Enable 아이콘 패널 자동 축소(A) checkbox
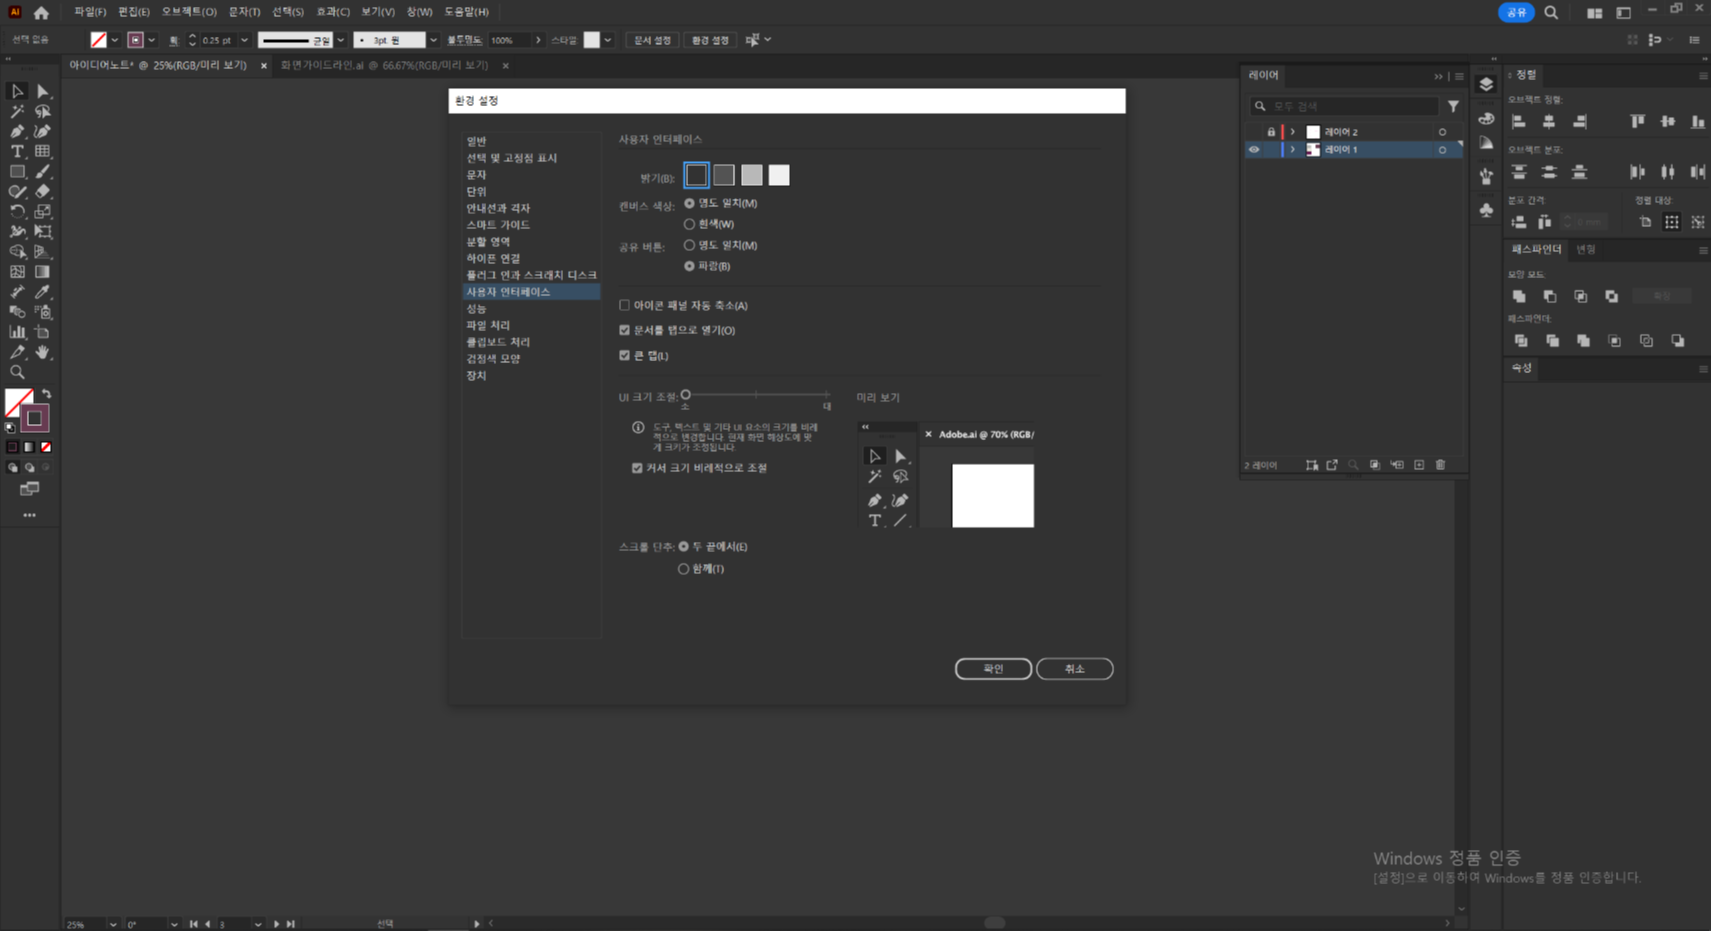 click(x=625, y=305)
